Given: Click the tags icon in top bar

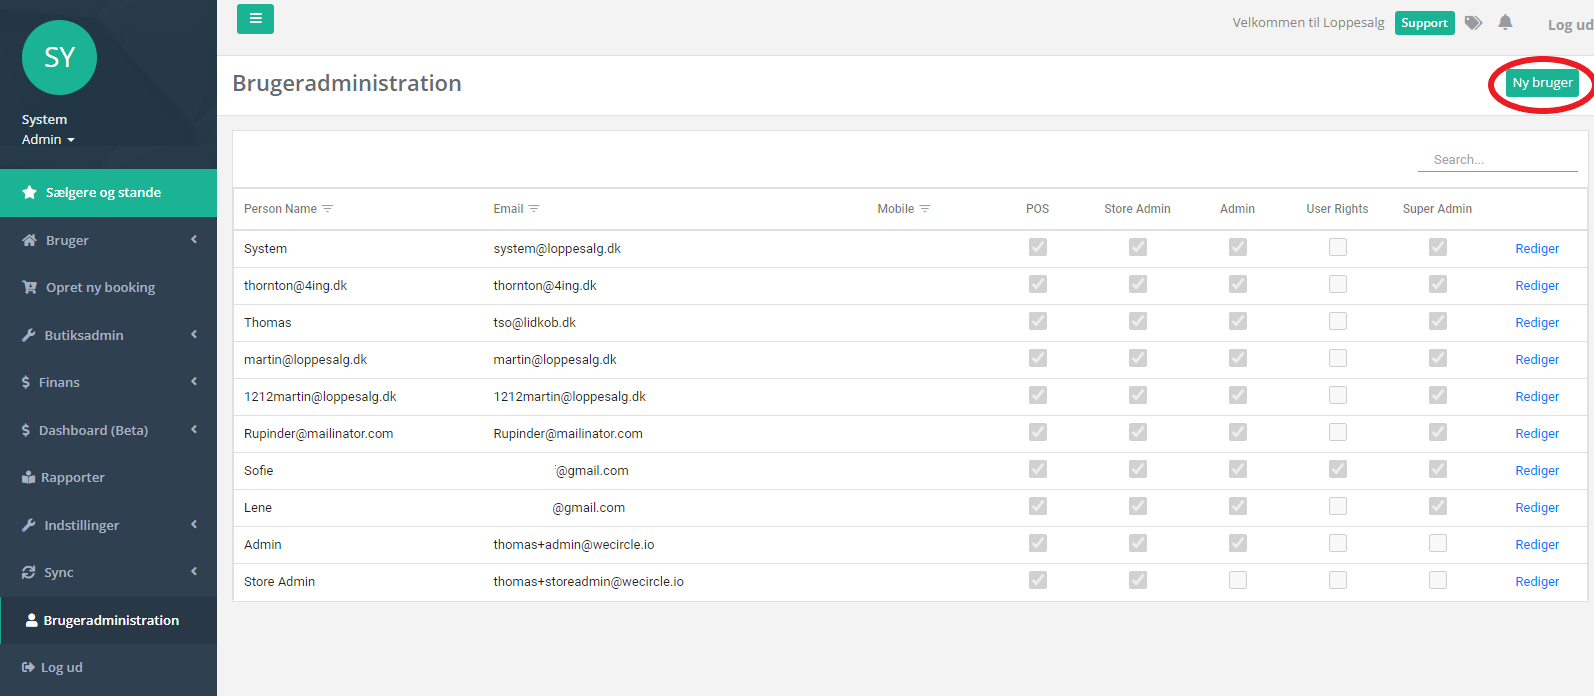Looking at the screenshot, I should click(1473, 22).
